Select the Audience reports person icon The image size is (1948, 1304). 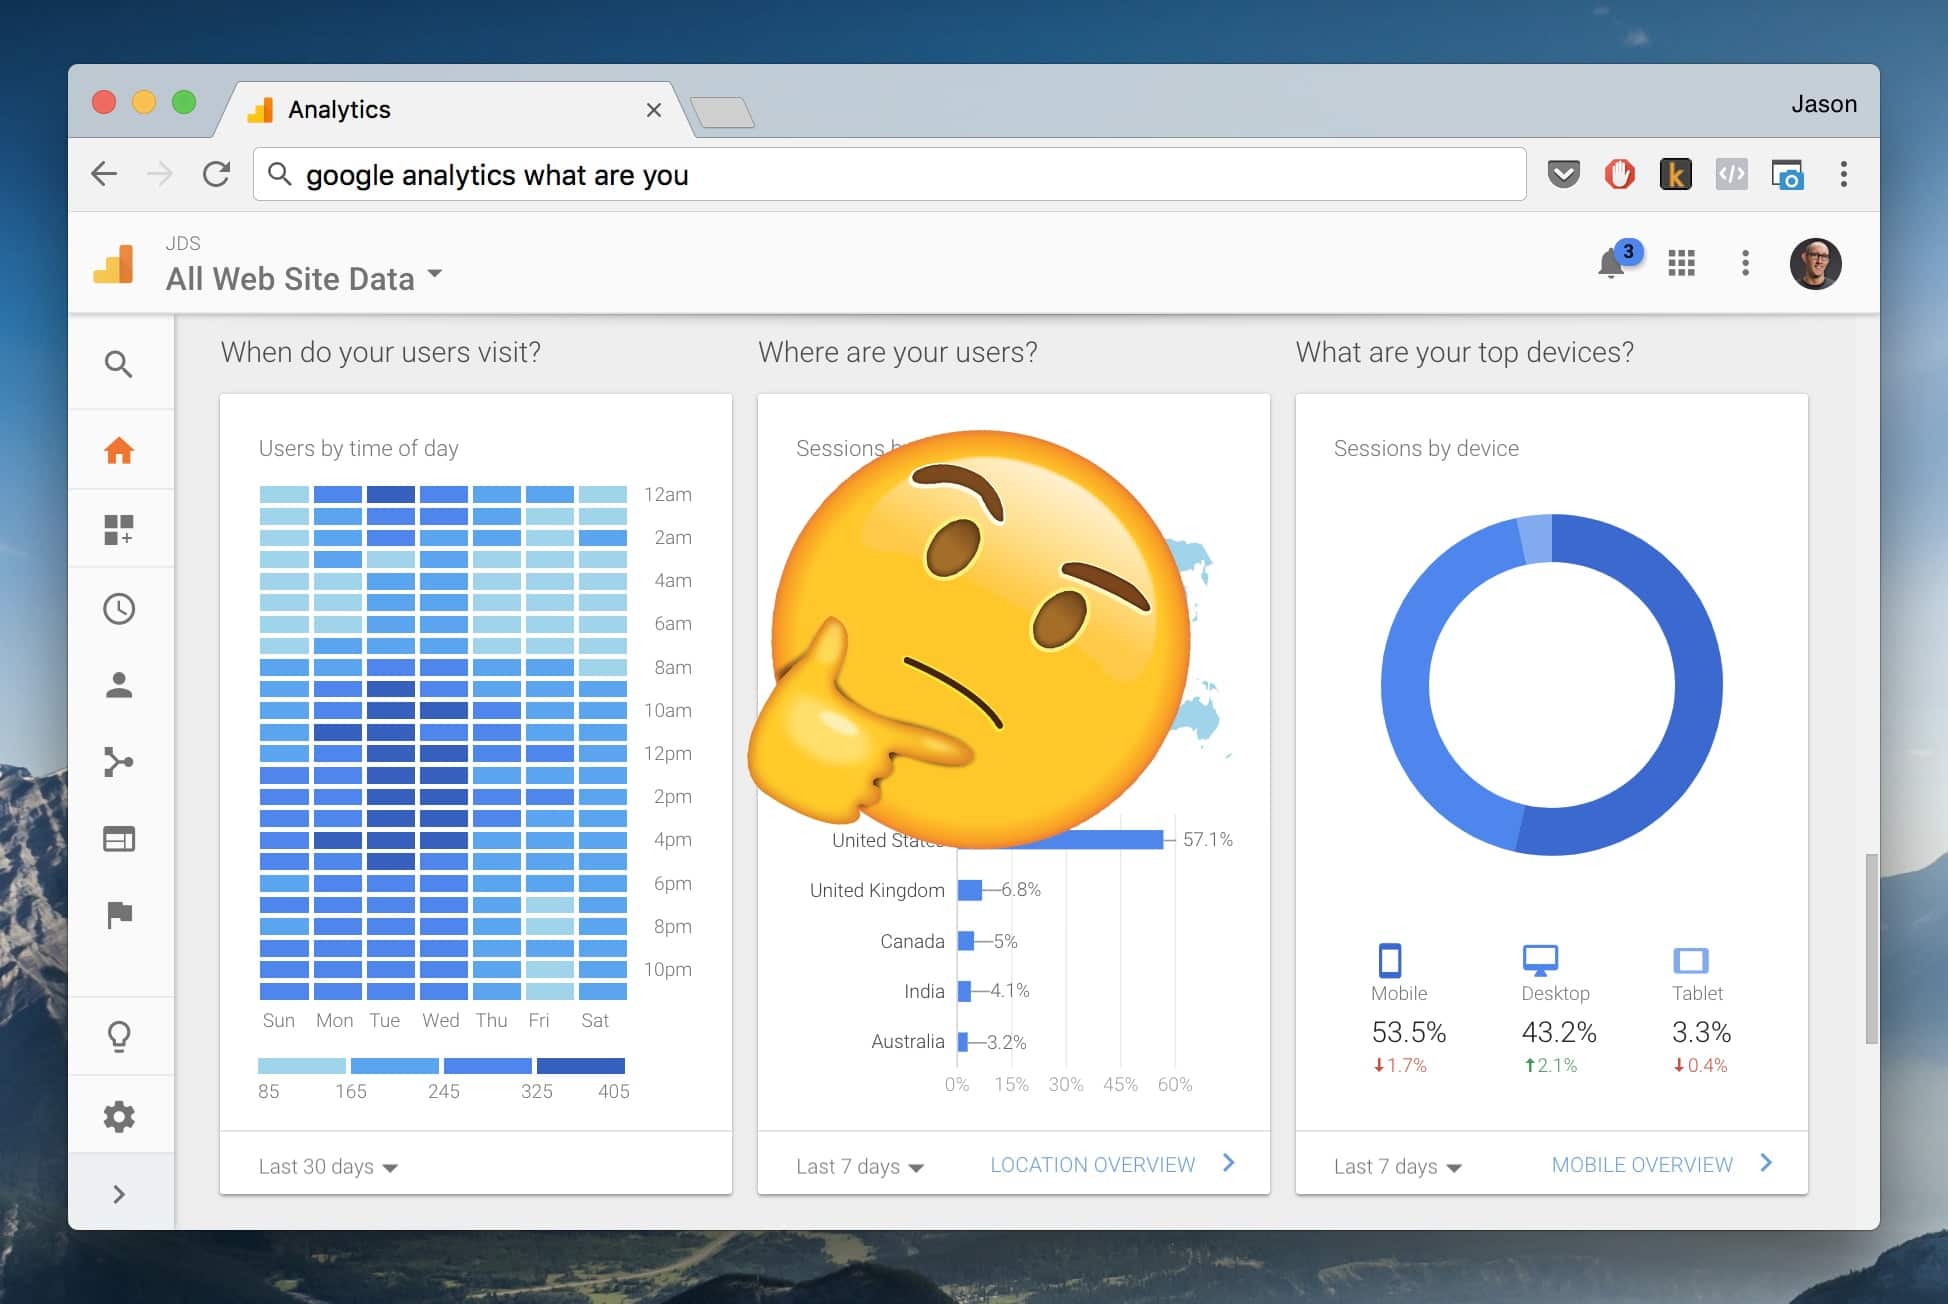click(120, 684)
